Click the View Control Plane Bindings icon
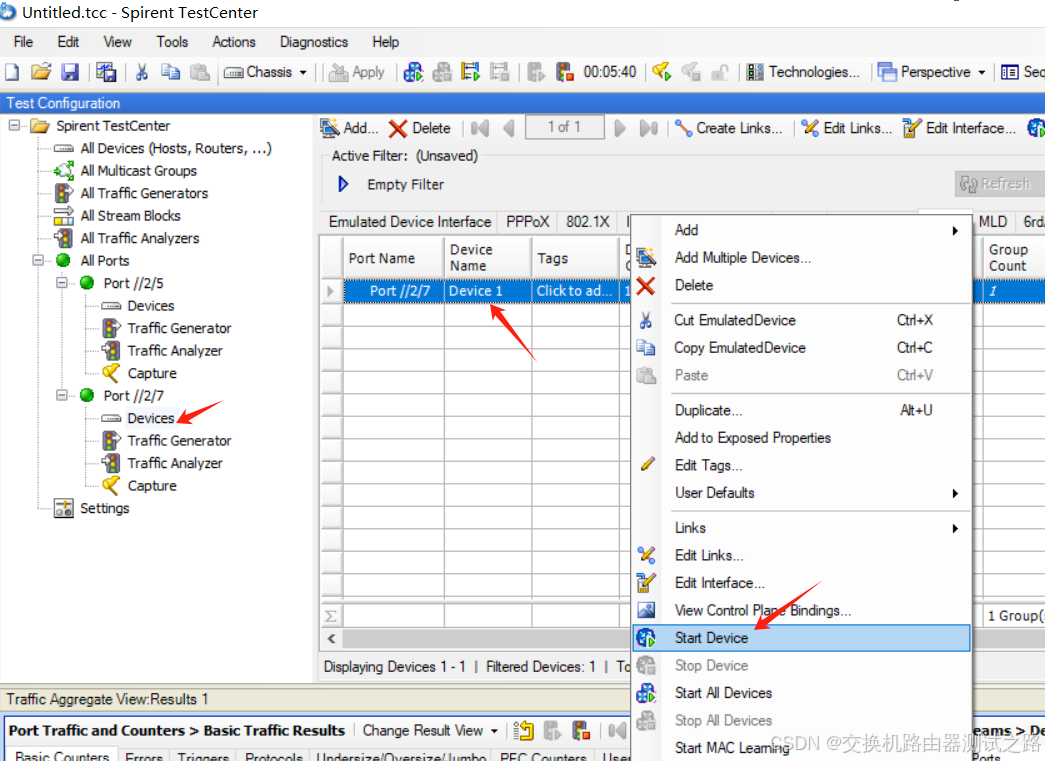 646,610
